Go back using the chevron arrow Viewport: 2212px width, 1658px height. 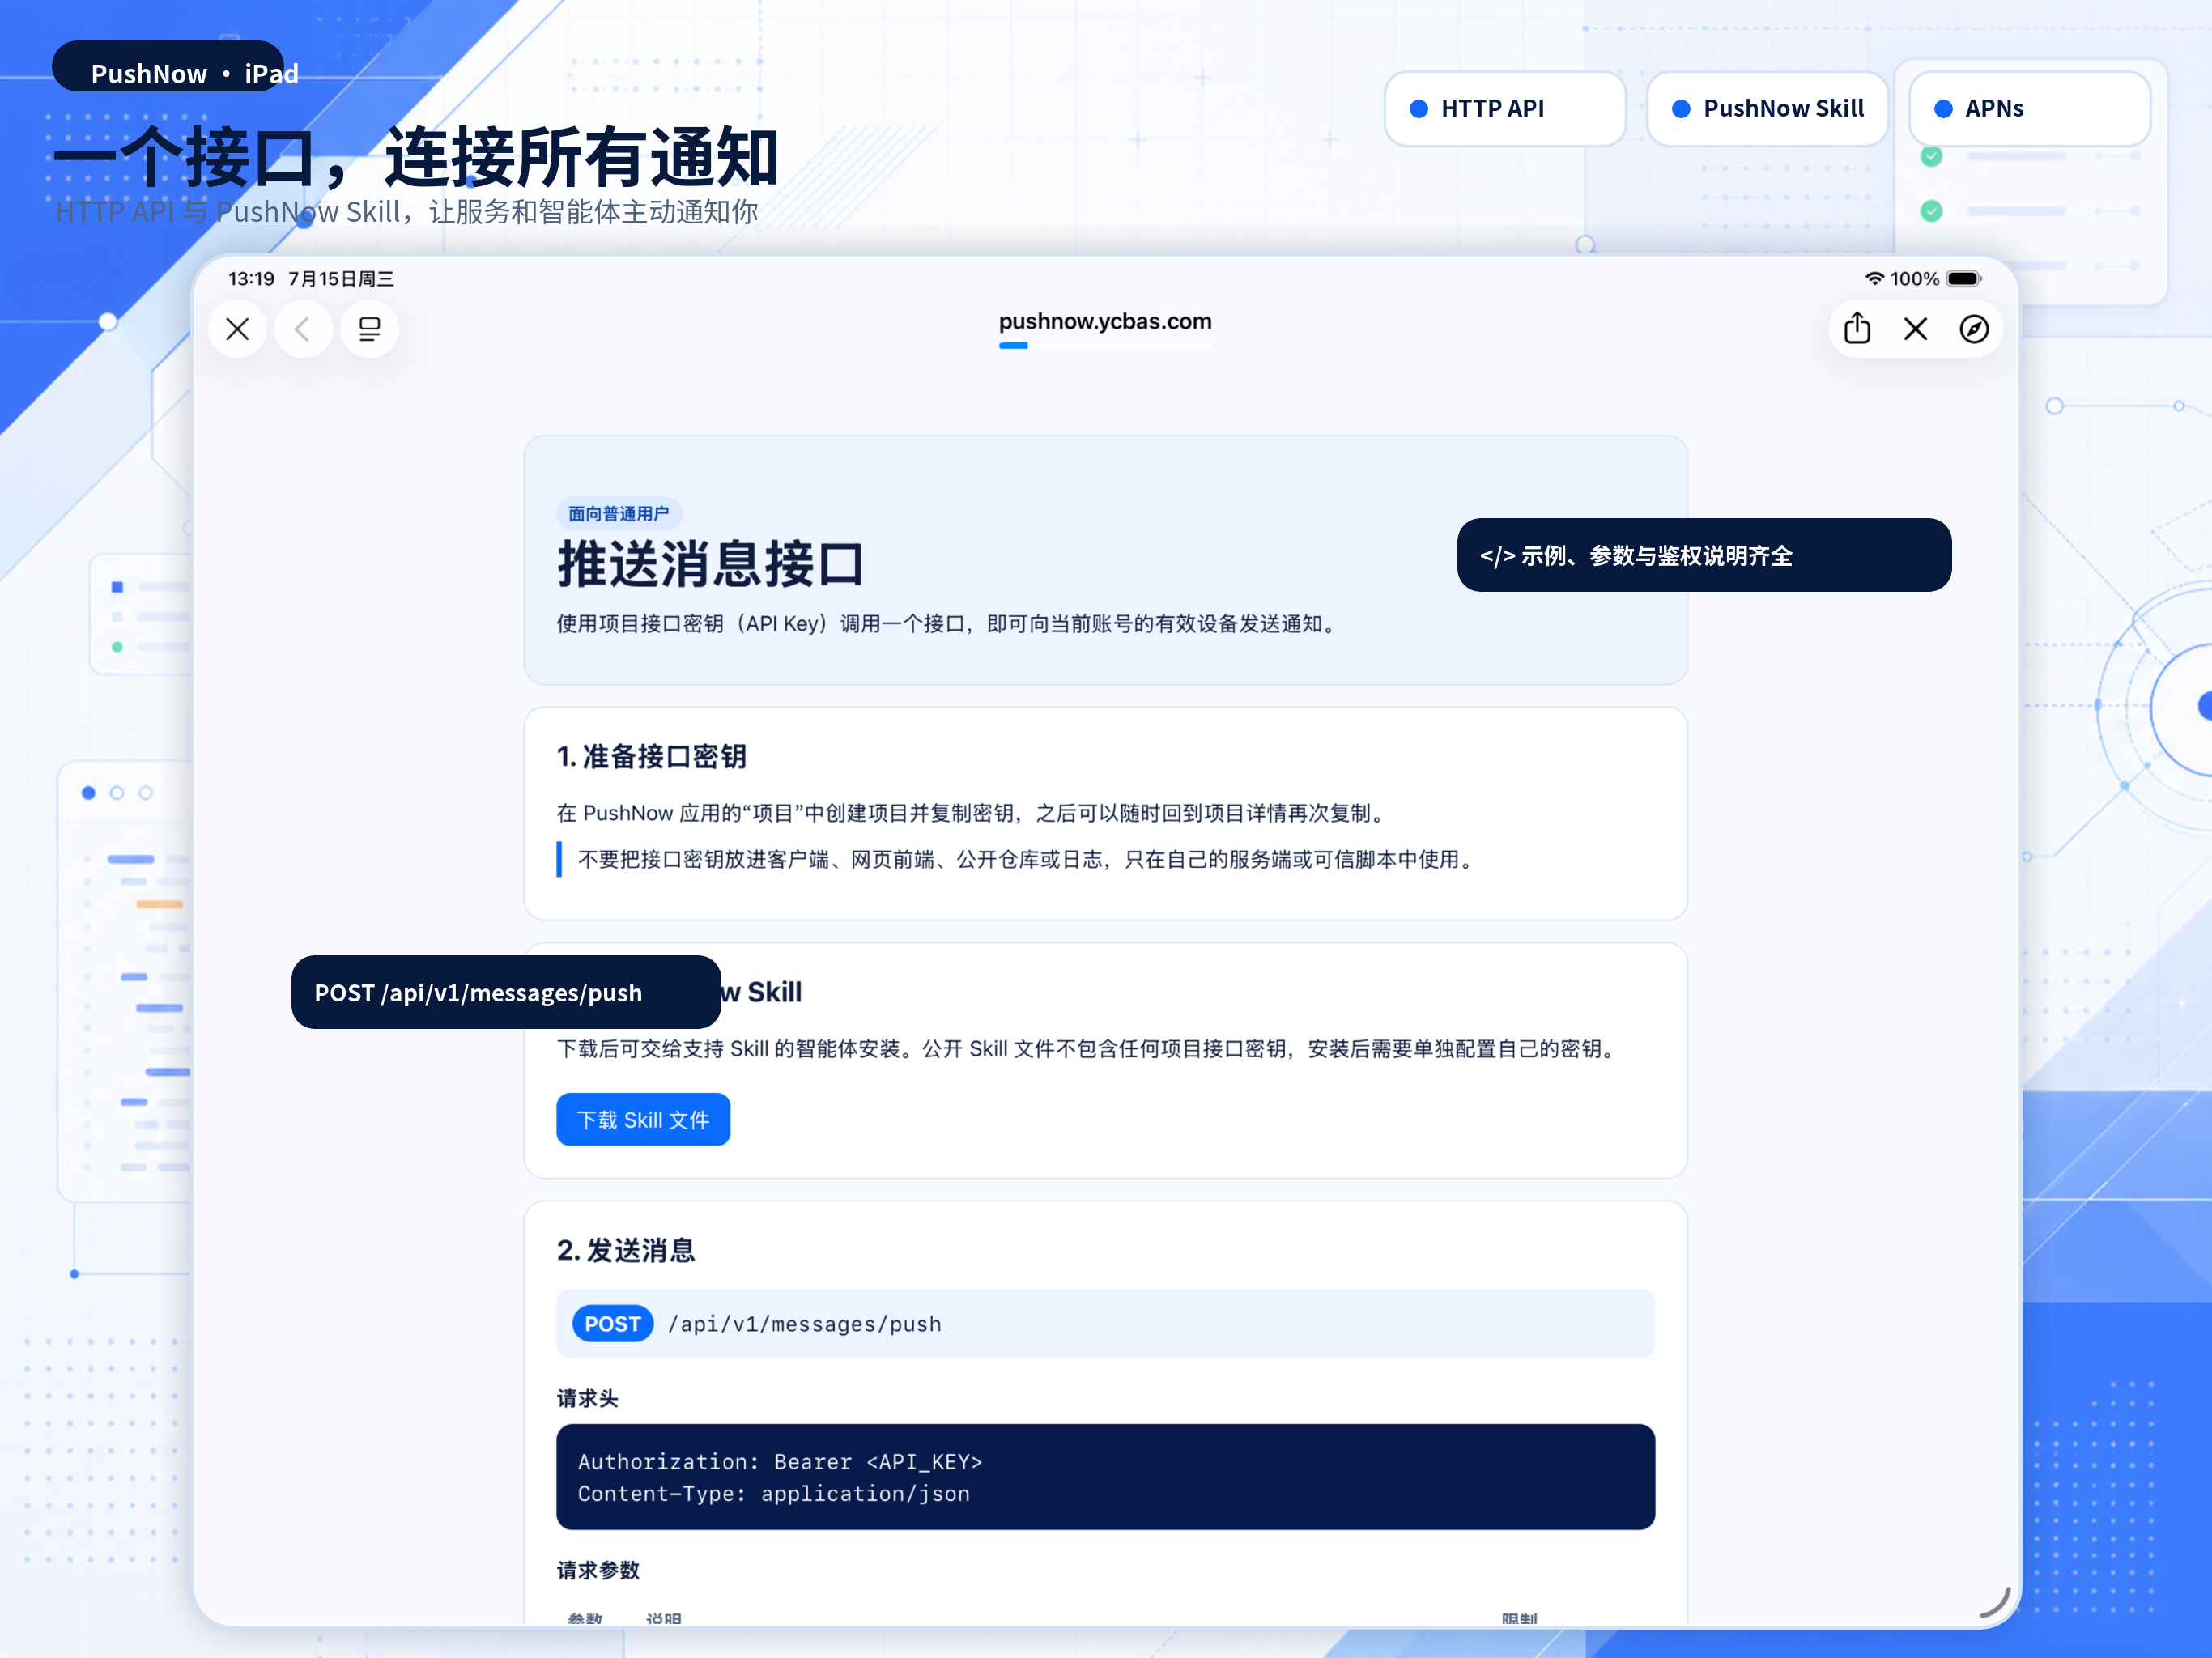[x=303, y=329]
